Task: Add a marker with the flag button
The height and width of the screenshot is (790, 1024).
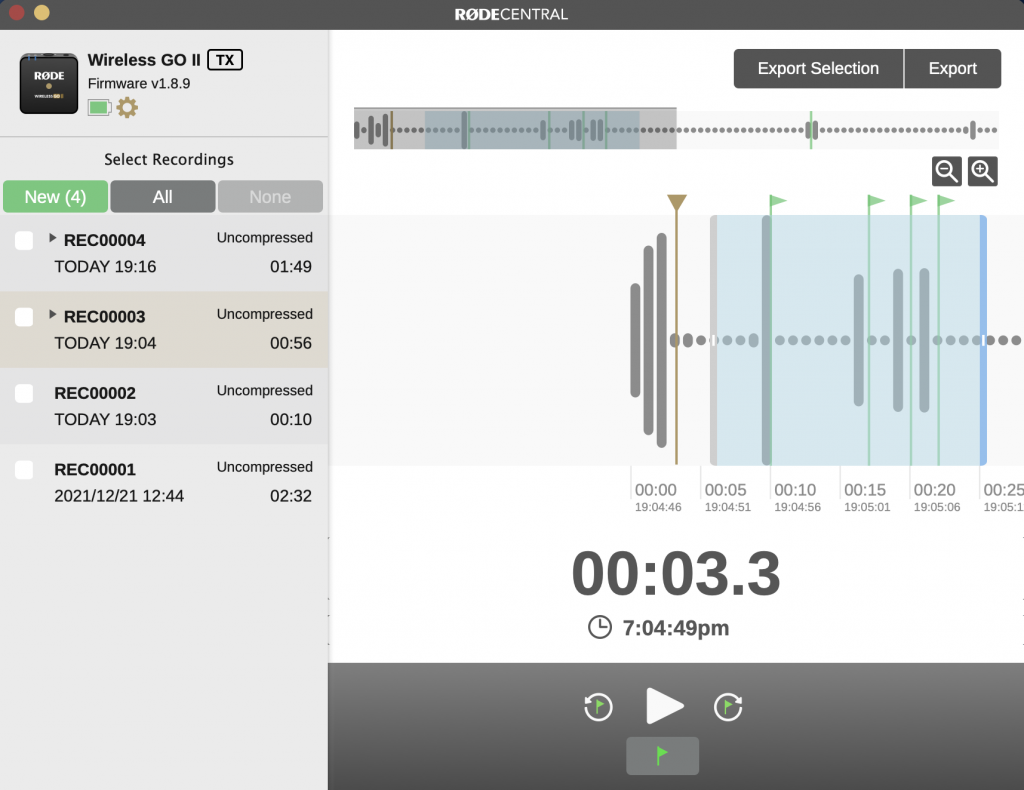Action: [662, 756]
